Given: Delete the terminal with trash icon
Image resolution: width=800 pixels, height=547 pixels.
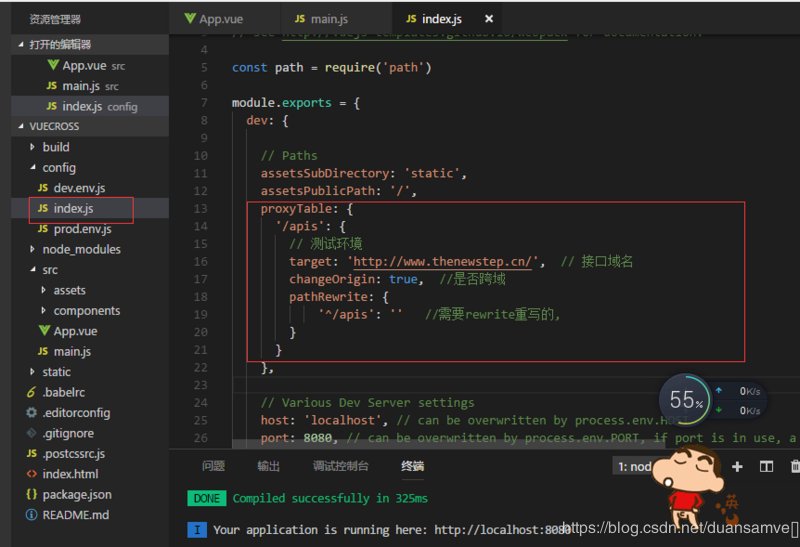Looking at the screenshot, I should (795, 466).
